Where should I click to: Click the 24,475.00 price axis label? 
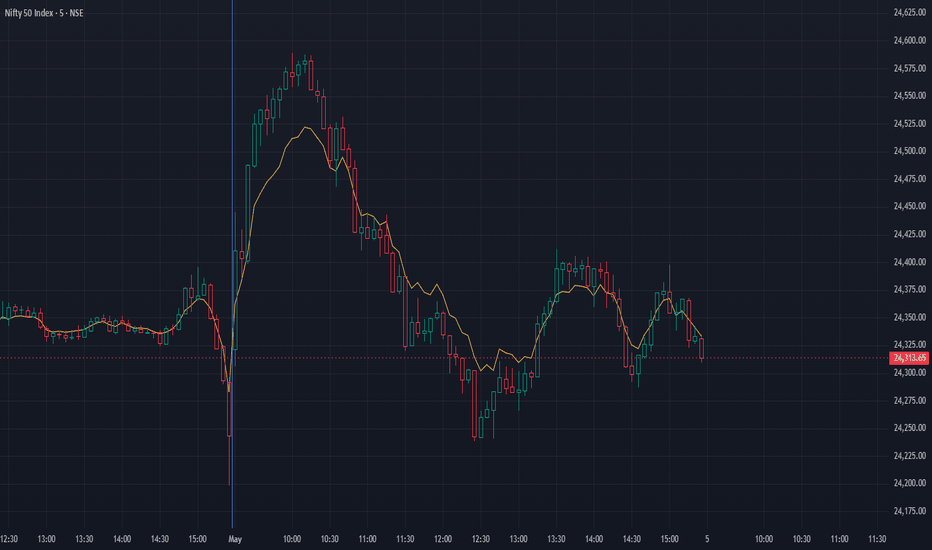pos(909,179)
